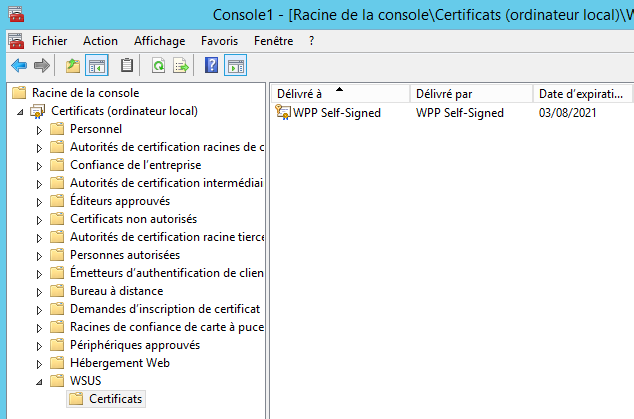Click the Refresh toolbar icon
634x419 pixels.
coord(158,65)
